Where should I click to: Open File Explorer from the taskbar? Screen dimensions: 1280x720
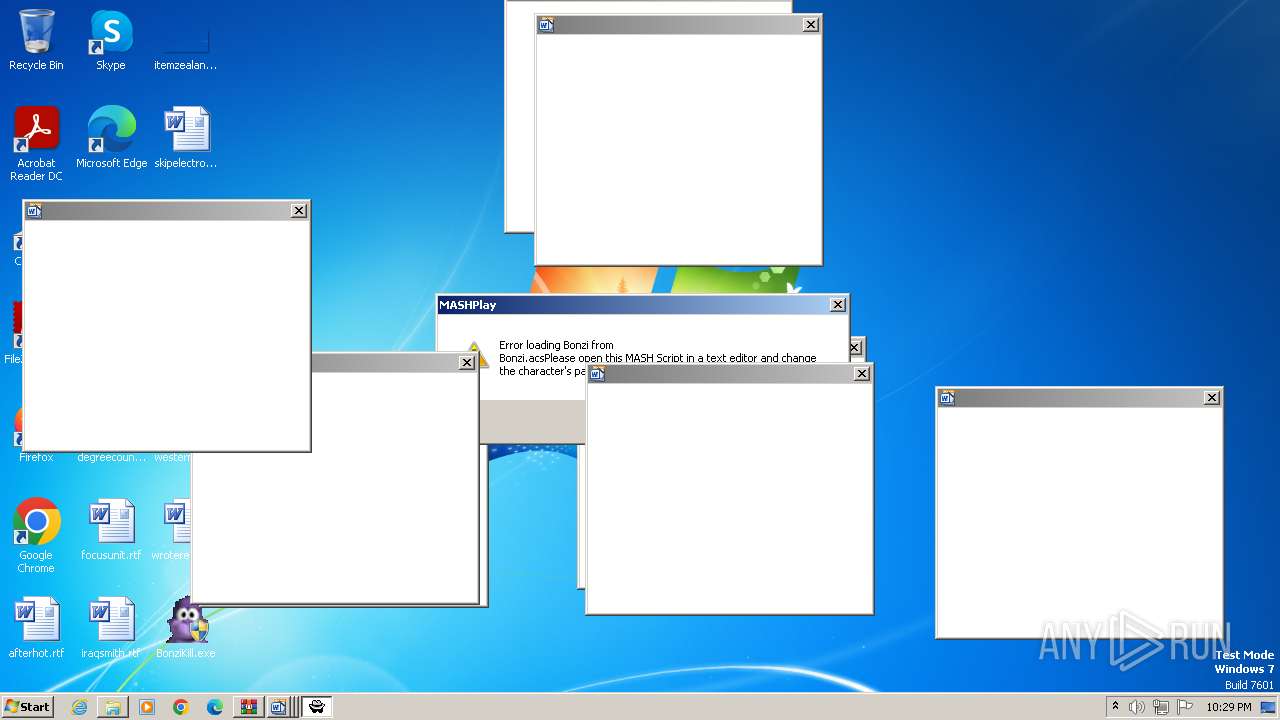pos(113,707)
